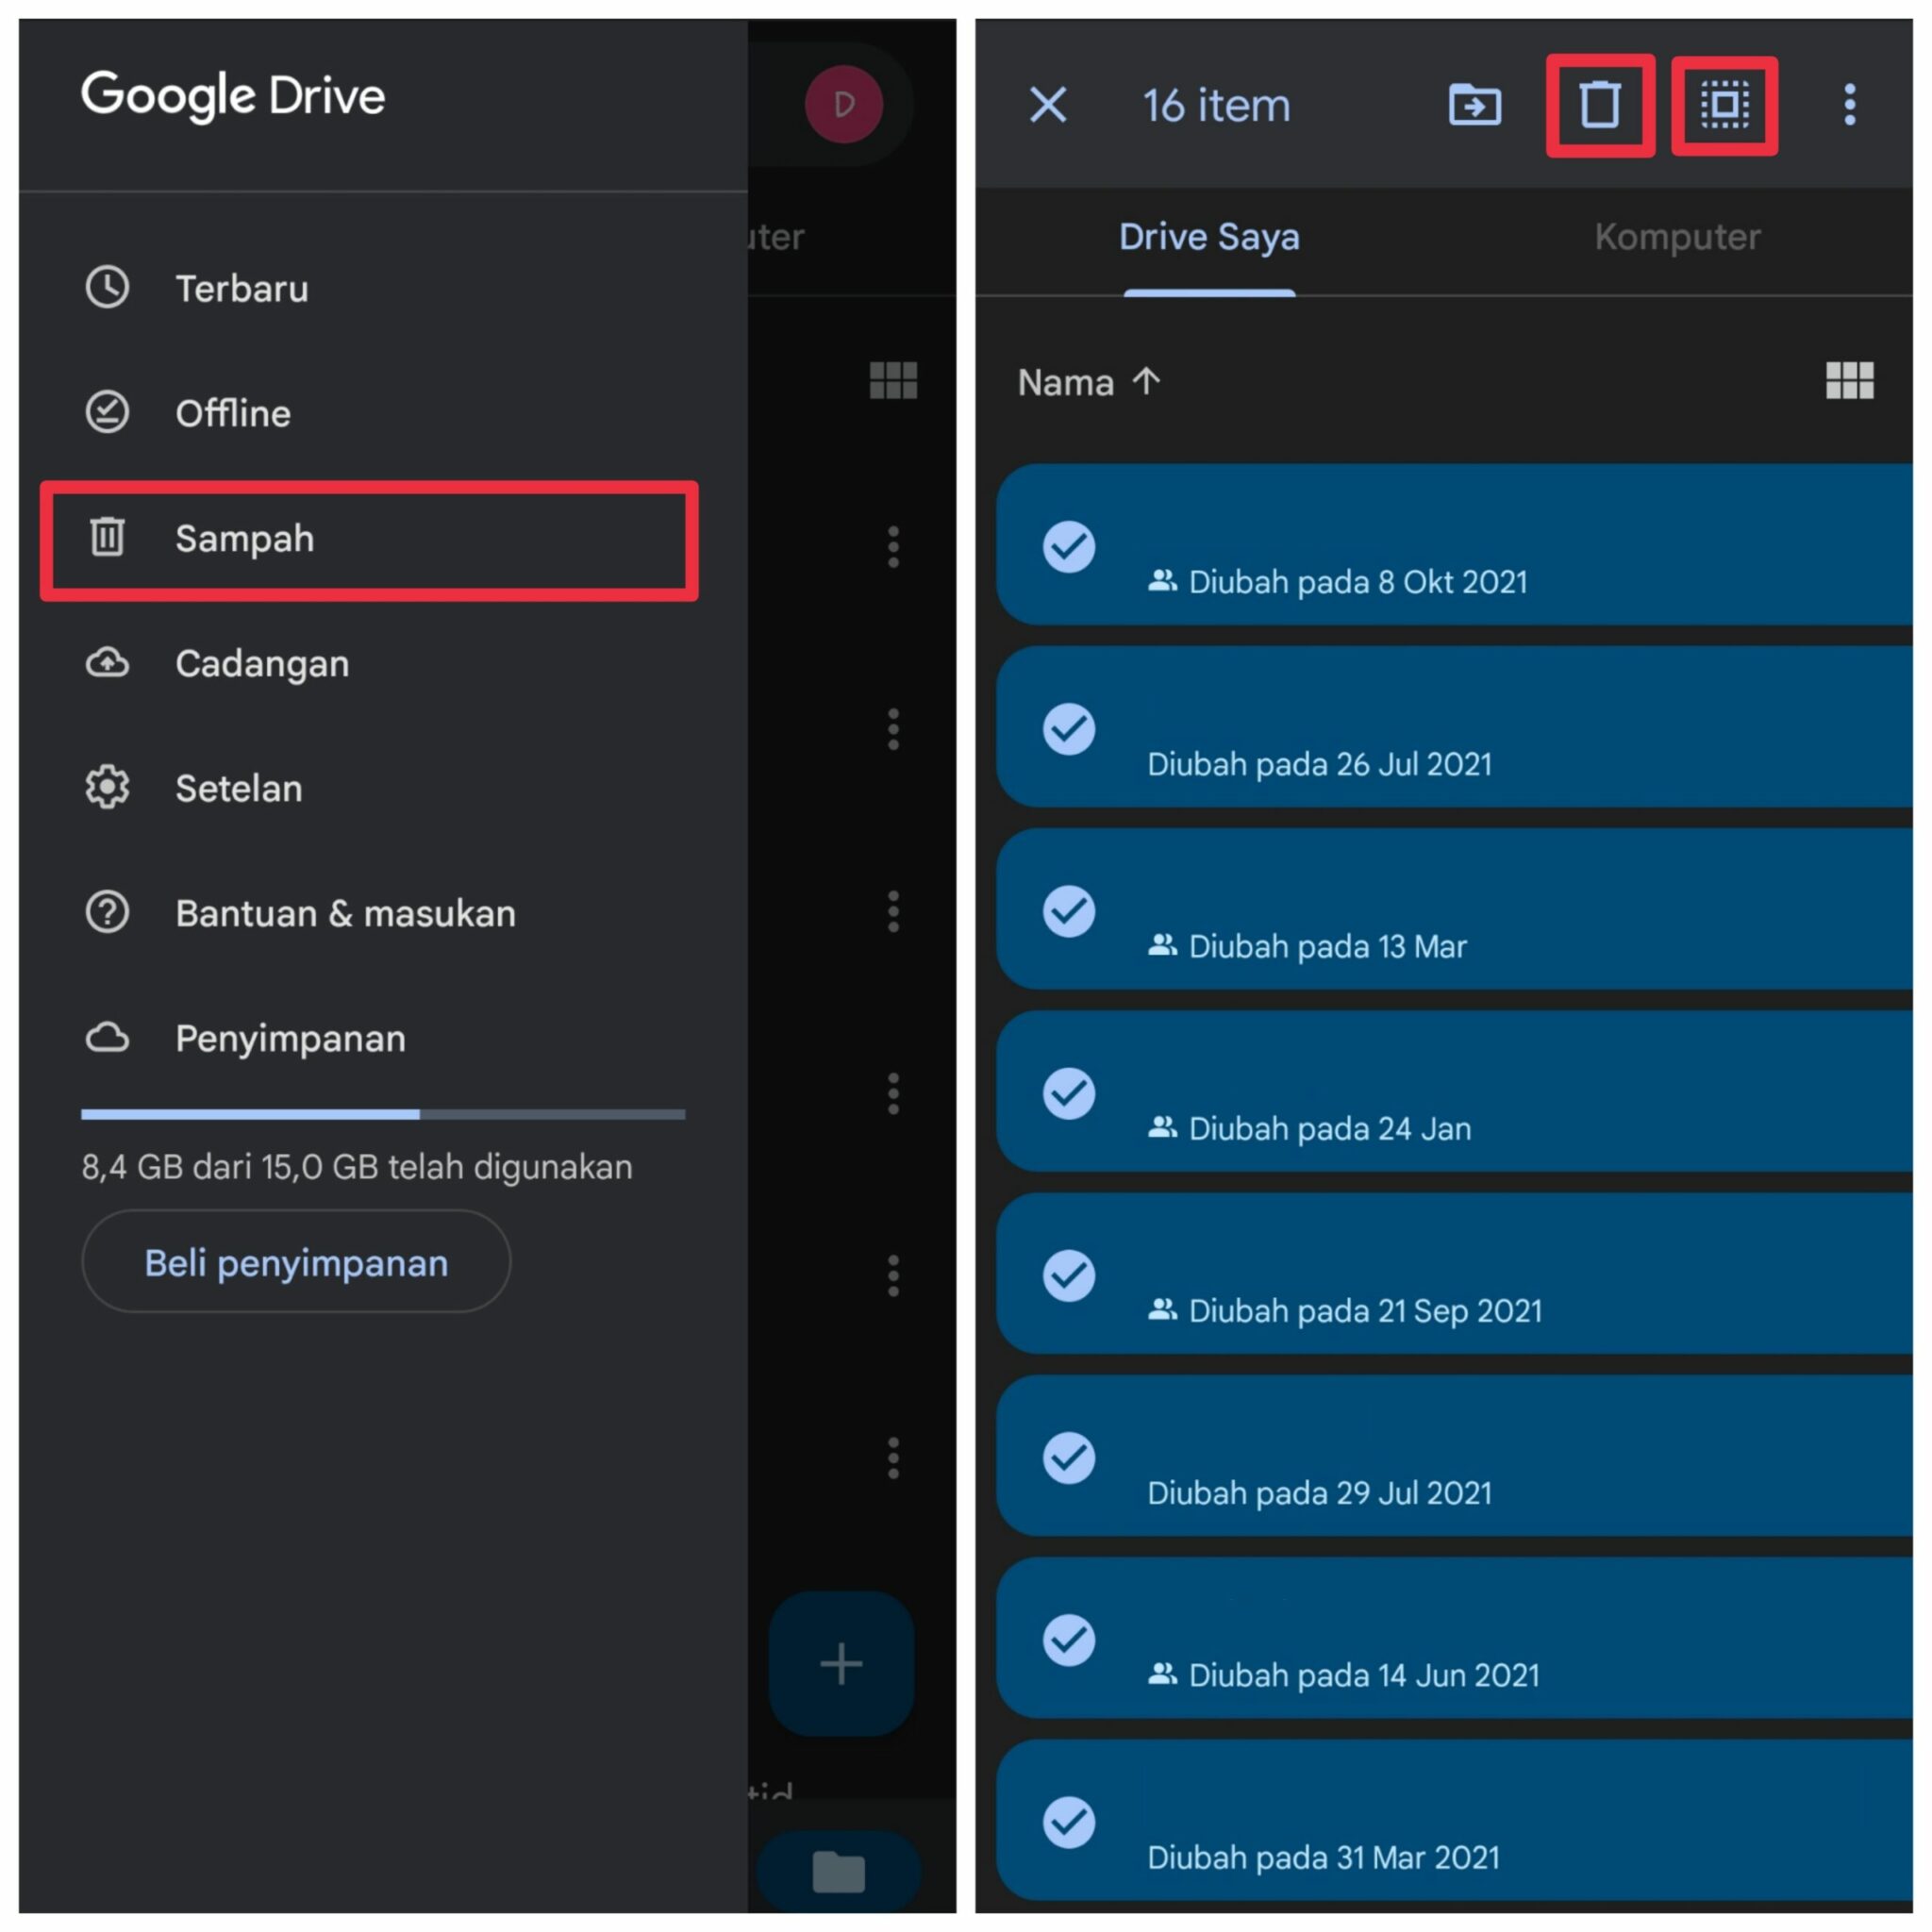
Task: Uncheck item changed 31 Mar 2021
Action: click(x=1069, y=1821)
